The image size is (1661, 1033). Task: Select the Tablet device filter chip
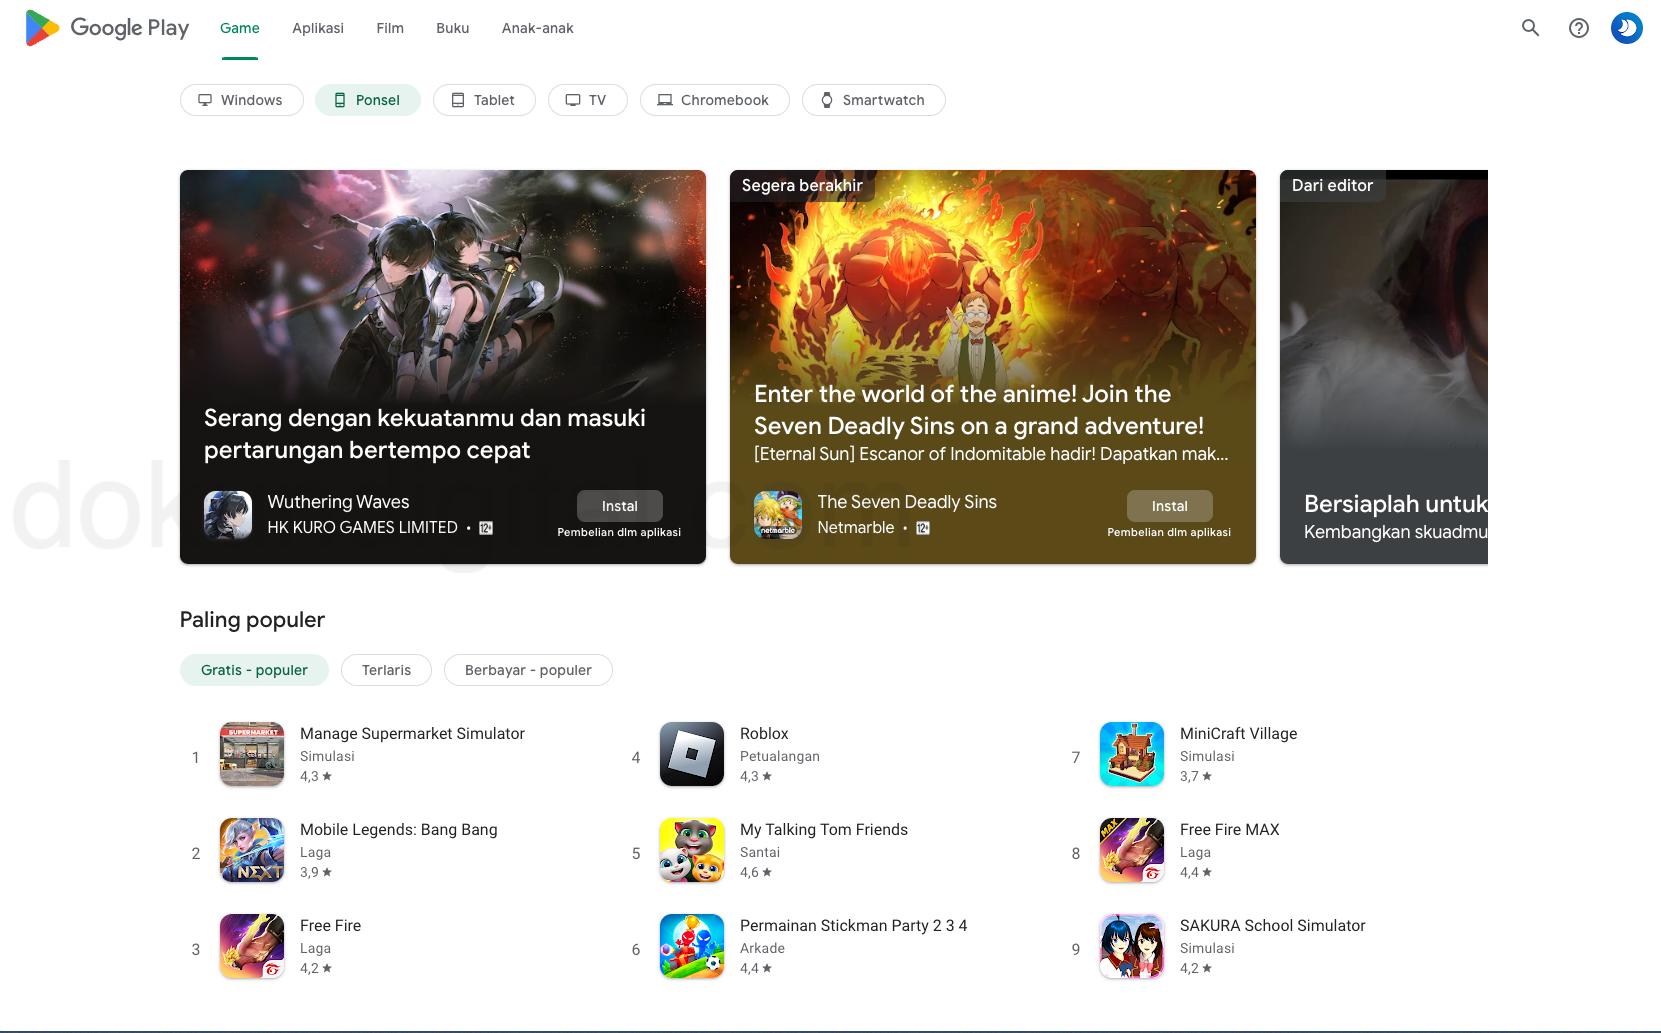484,100
